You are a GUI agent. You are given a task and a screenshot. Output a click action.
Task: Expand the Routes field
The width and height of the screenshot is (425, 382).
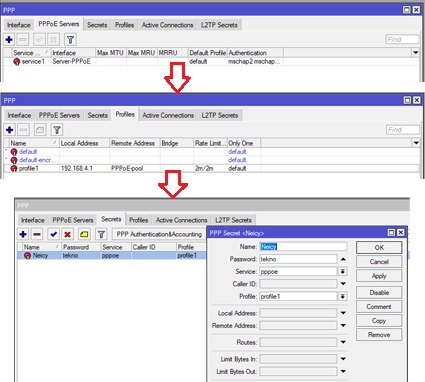343,342
